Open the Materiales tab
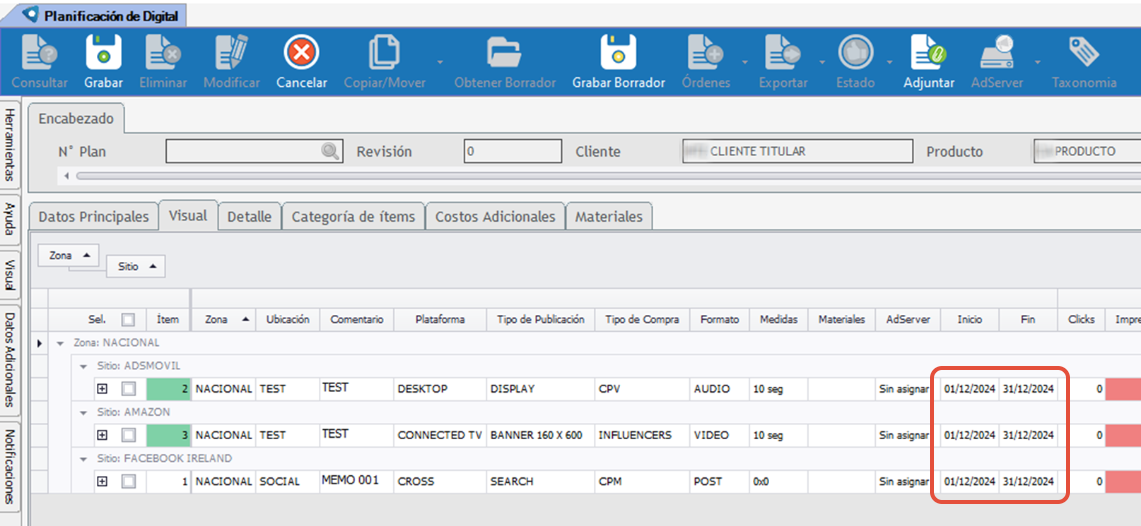This screenshot has width=1141, height=526. pyautogui.click(x=609, y=217)
